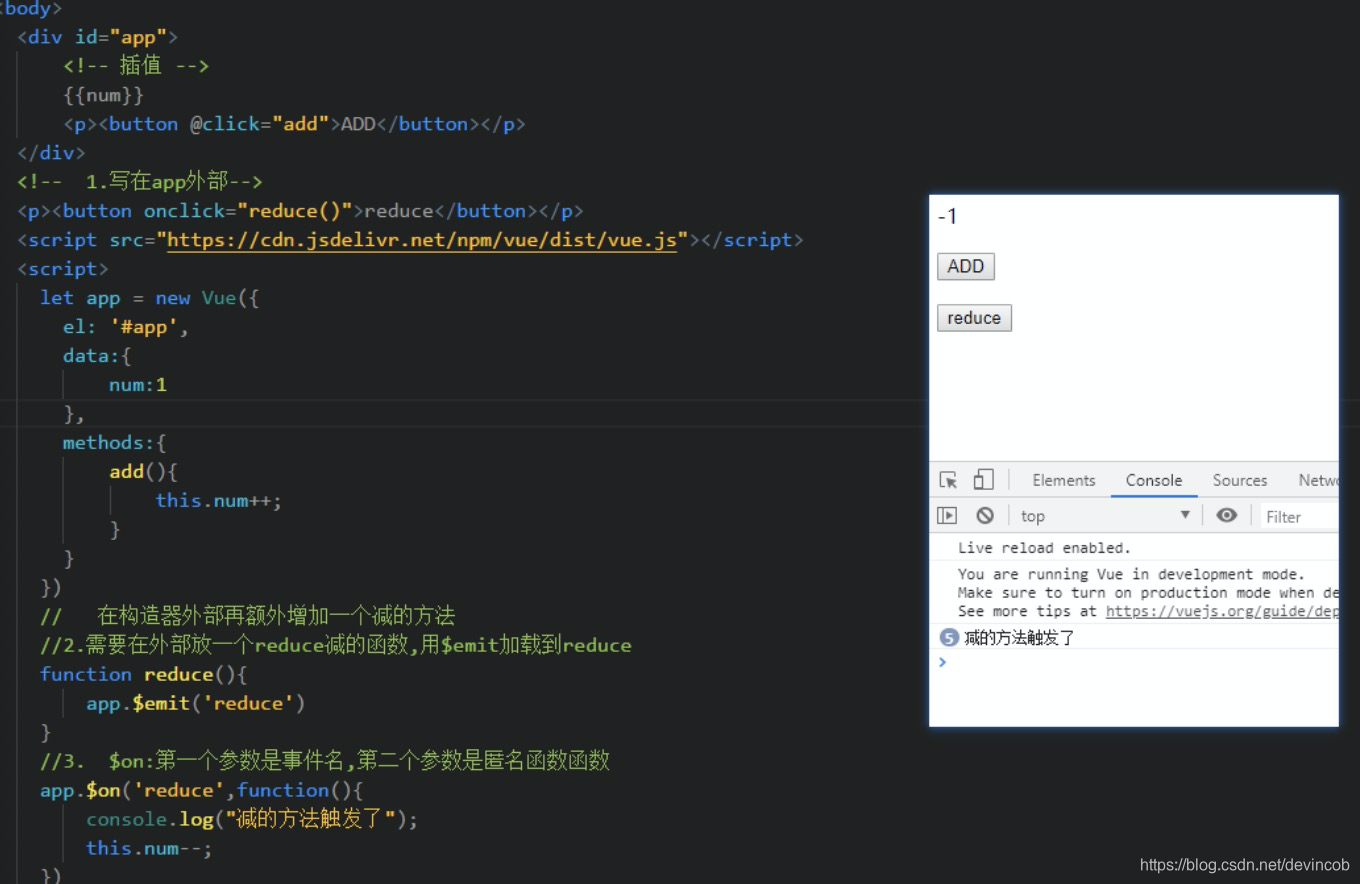
Task: Click the 'this.num++;' code line
Action: [x=218, y=500]
